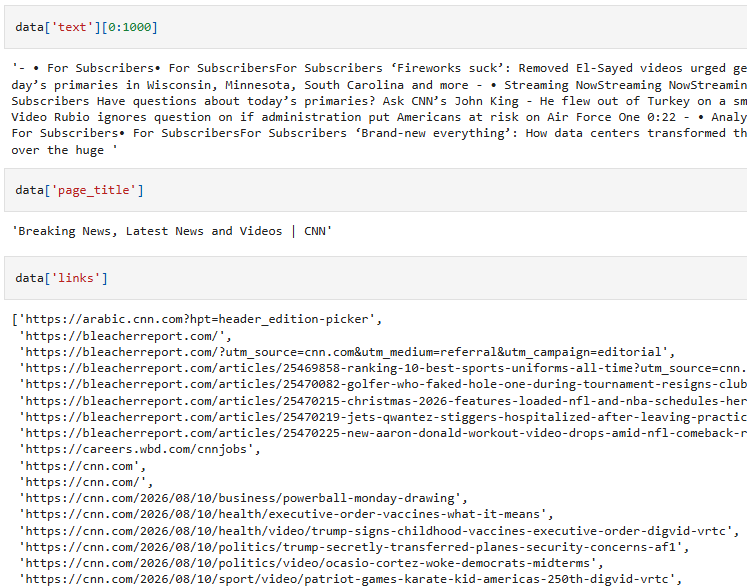Viewport: 747px width, 586px height.
Task: Click the christmas-2026-features article URL
Action: (383, 401)
